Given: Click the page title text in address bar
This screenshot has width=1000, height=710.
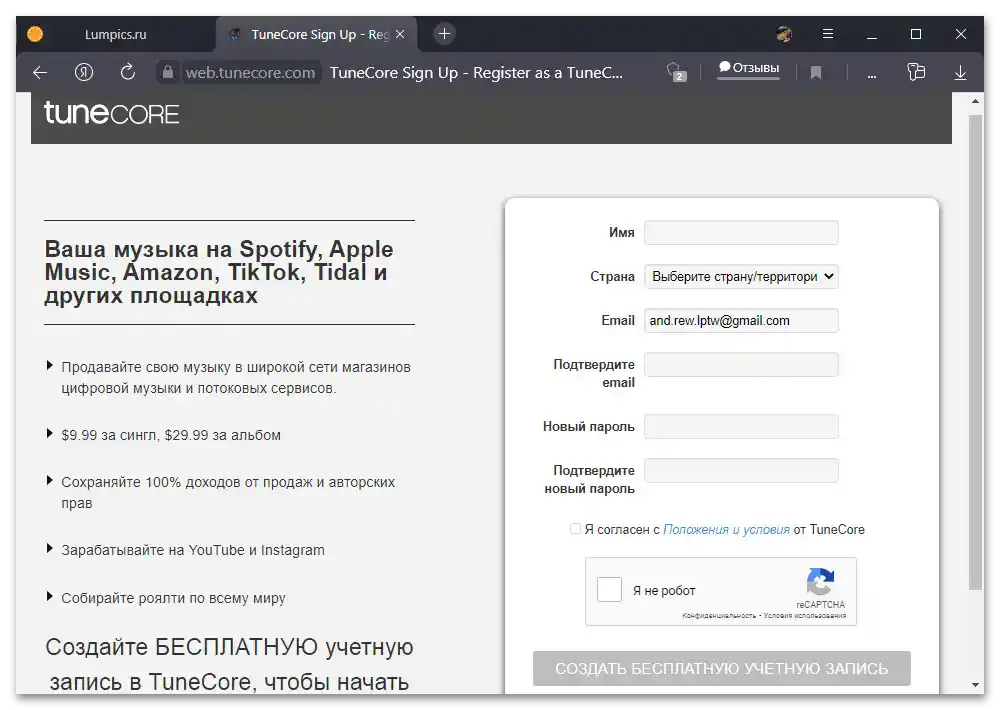Looking at the screenshot, I should click(476, 73).
